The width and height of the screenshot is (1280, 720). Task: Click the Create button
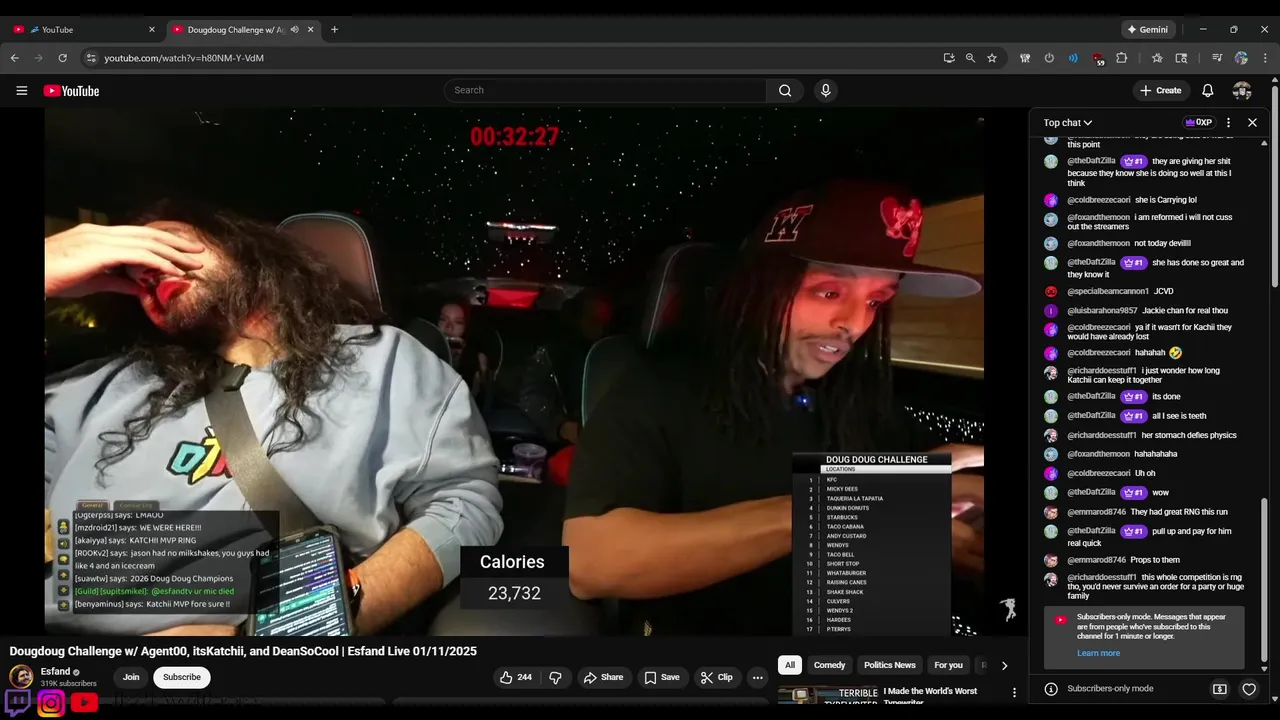1160,91
